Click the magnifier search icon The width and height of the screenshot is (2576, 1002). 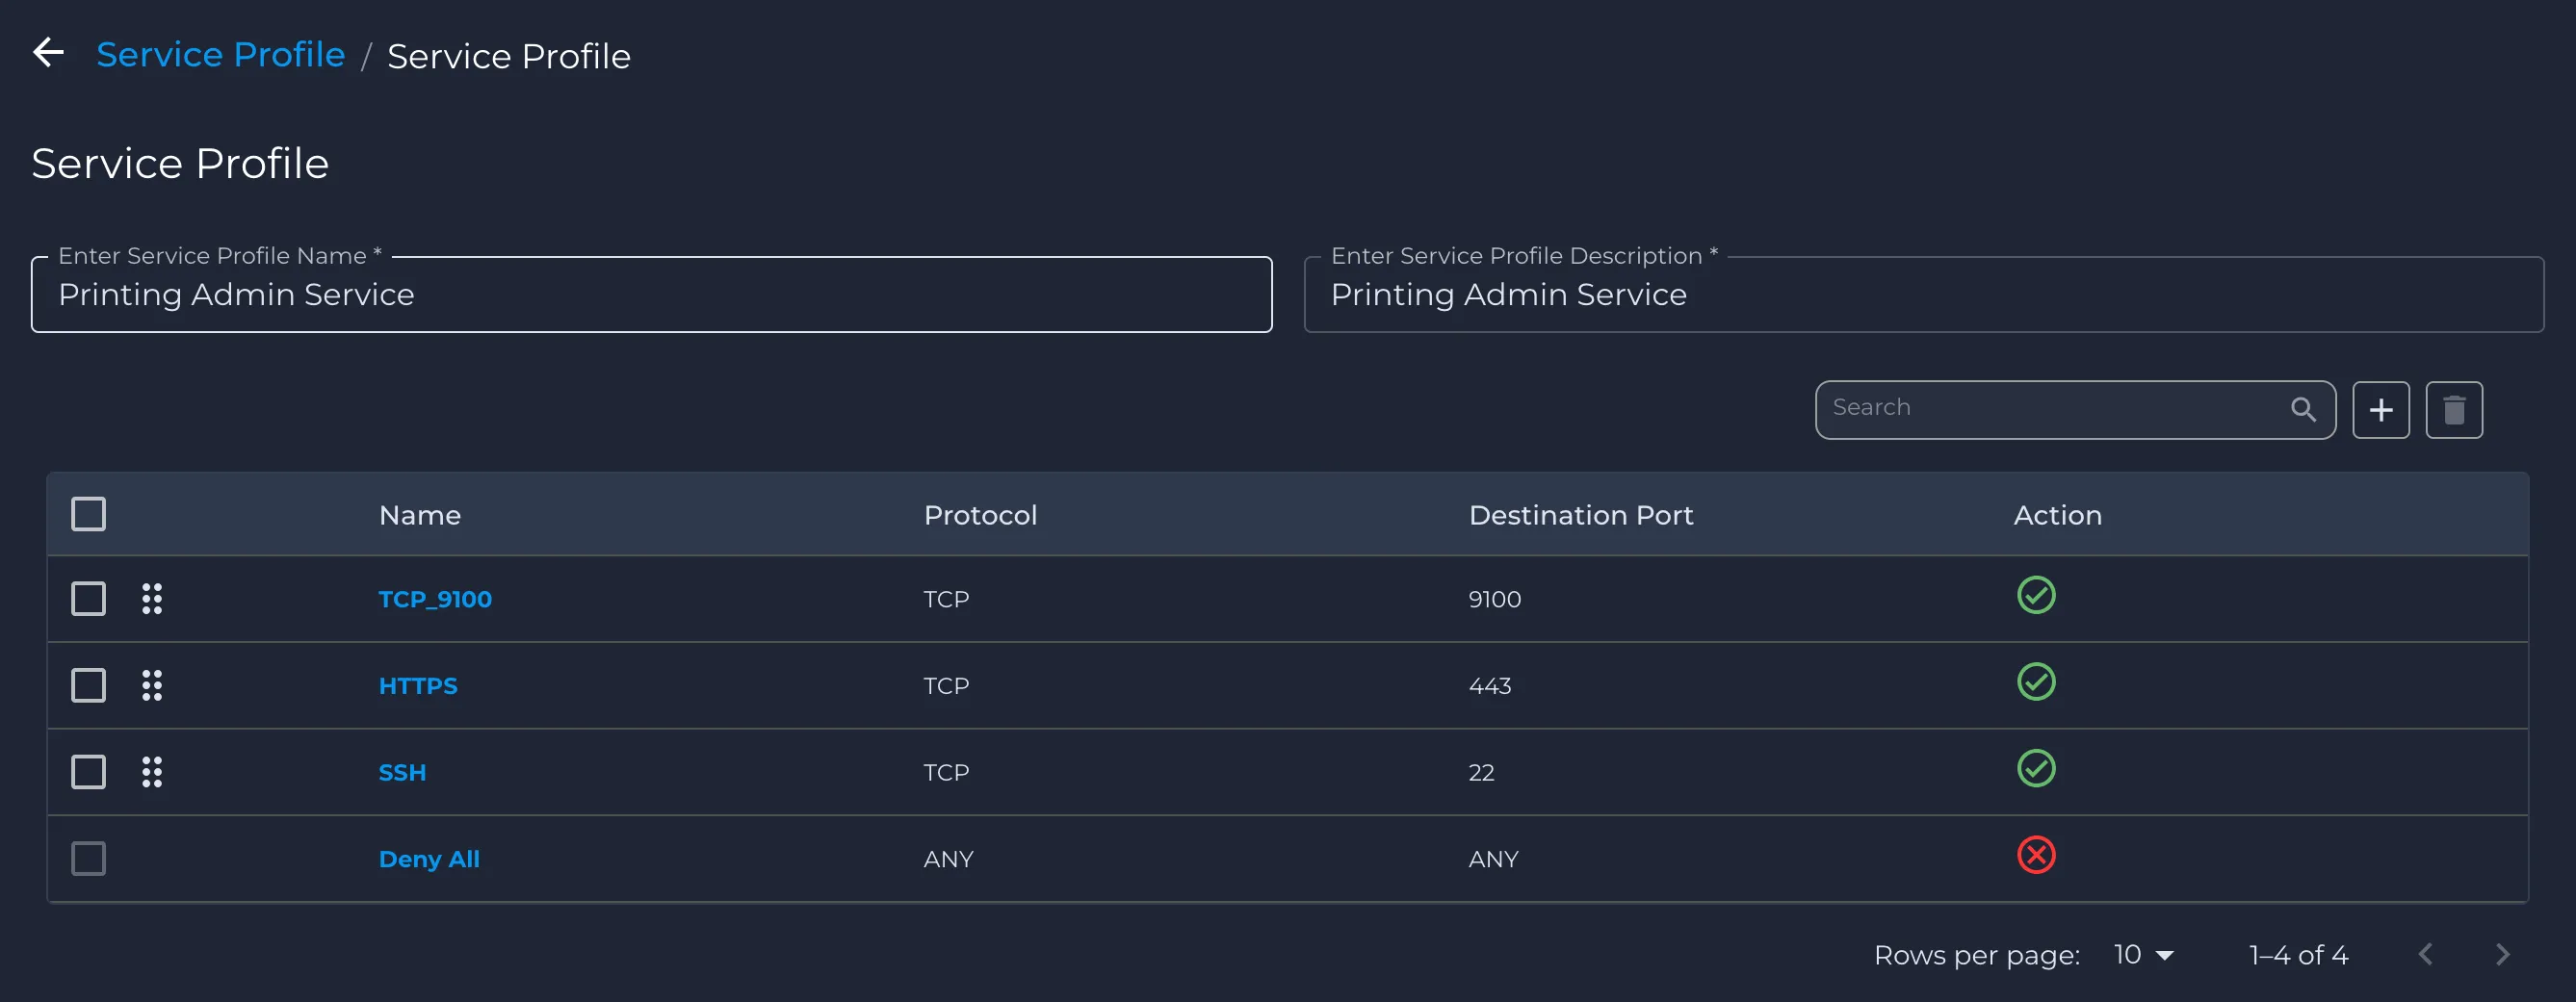2303,409
